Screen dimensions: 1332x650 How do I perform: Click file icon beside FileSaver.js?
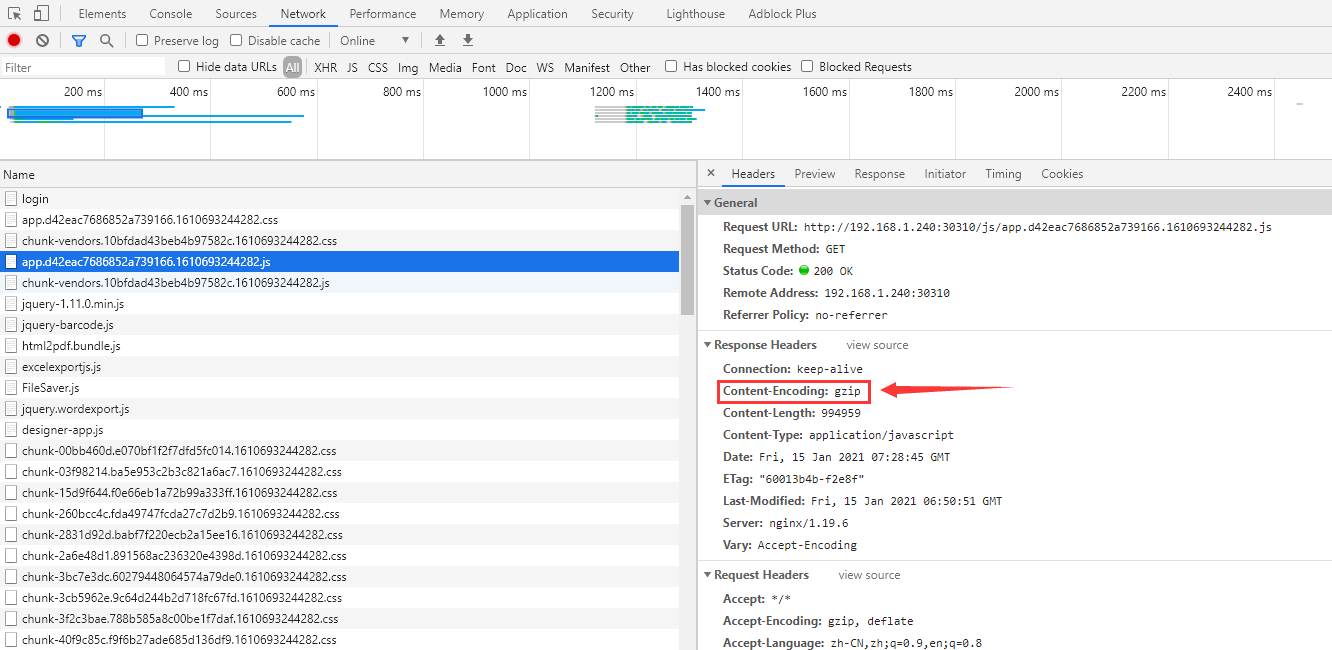(11, 388)
